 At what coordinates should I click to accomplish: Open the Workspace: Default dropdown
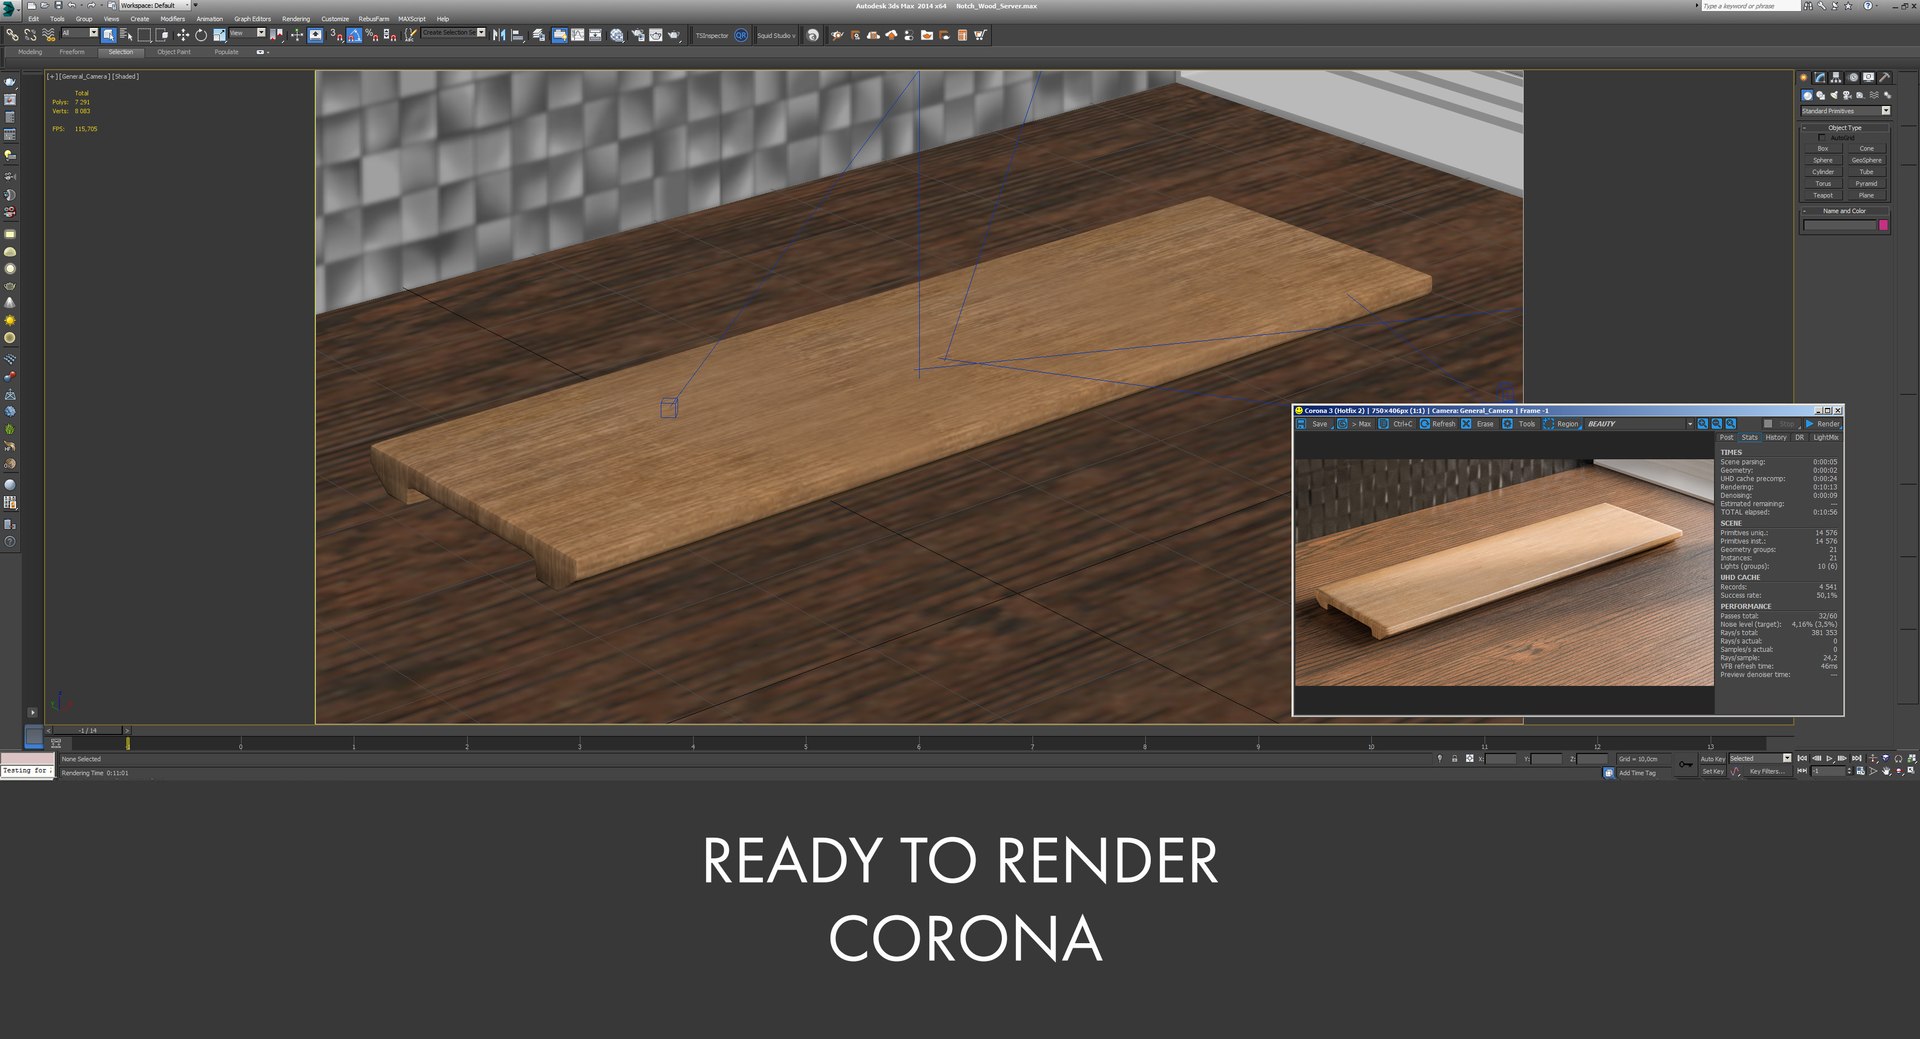[x=155, y=5]
